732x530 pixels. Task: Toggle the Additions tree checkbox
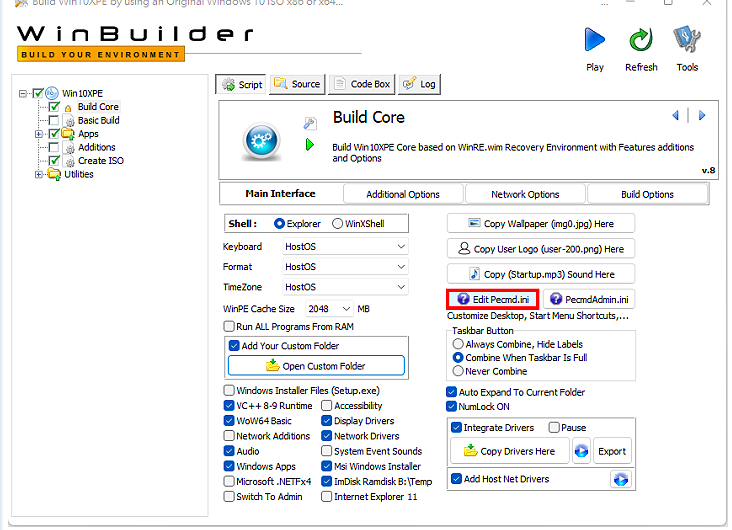click(54, 148)
